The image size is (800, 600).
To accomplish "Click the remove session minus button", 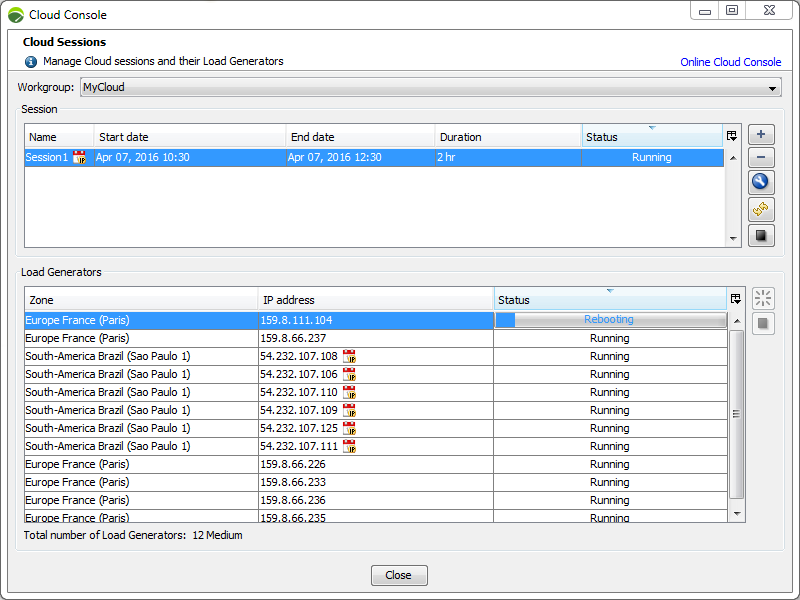I will (761, 158).
